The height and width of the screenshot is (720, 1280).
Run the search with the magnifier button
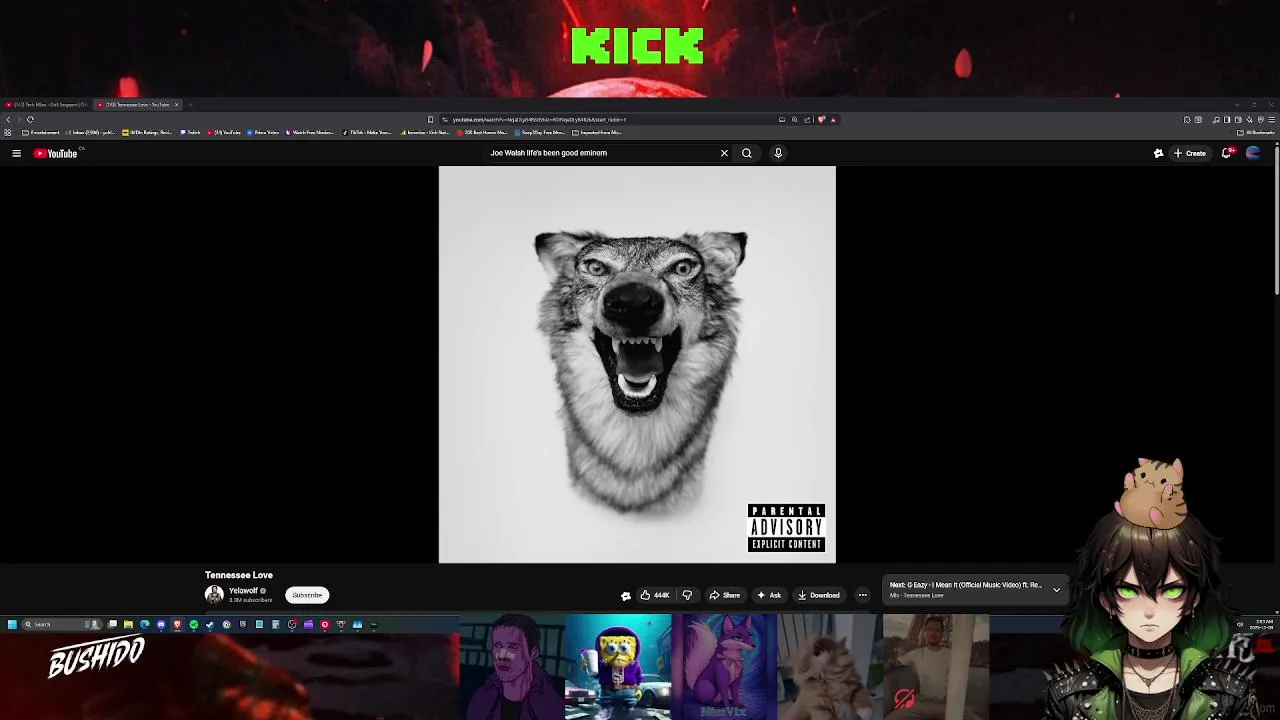(746, 153)
